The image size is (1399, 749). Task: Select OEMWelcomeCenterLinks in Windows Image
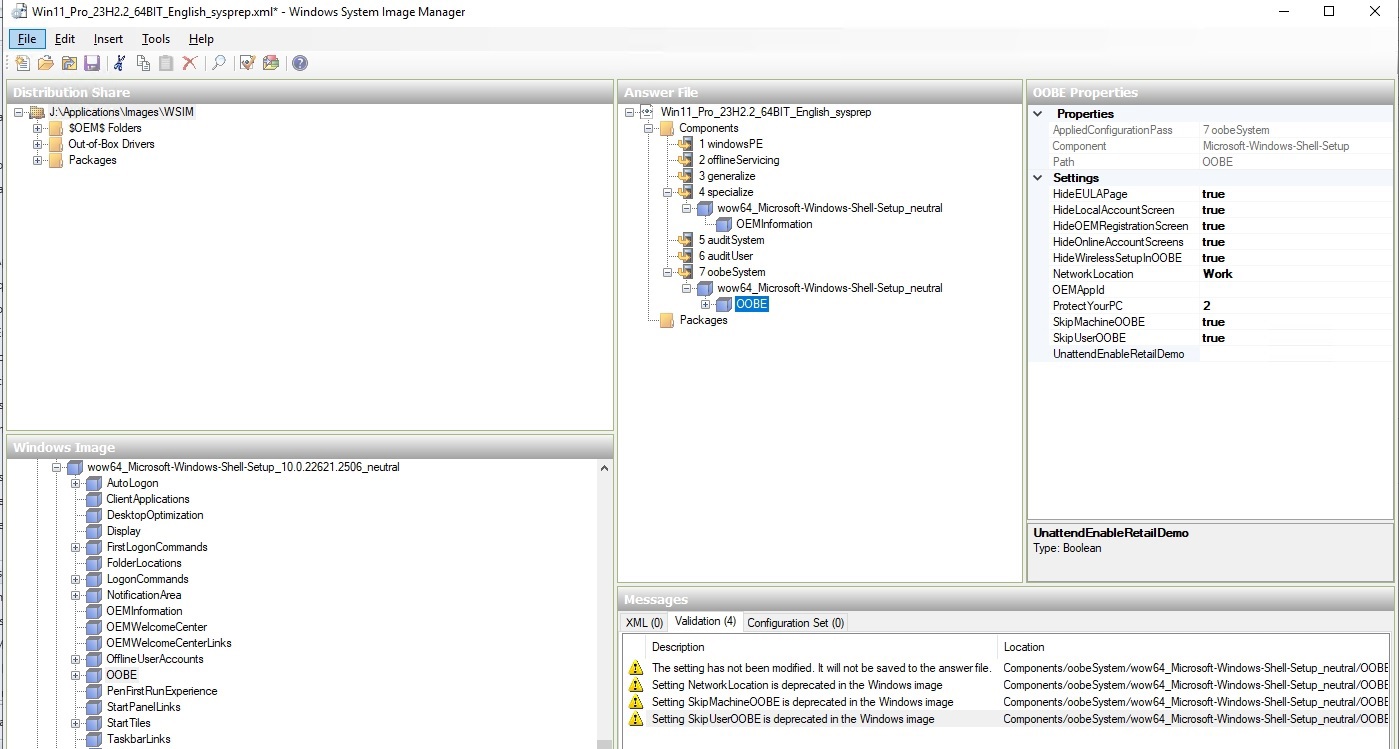[169, 643]
